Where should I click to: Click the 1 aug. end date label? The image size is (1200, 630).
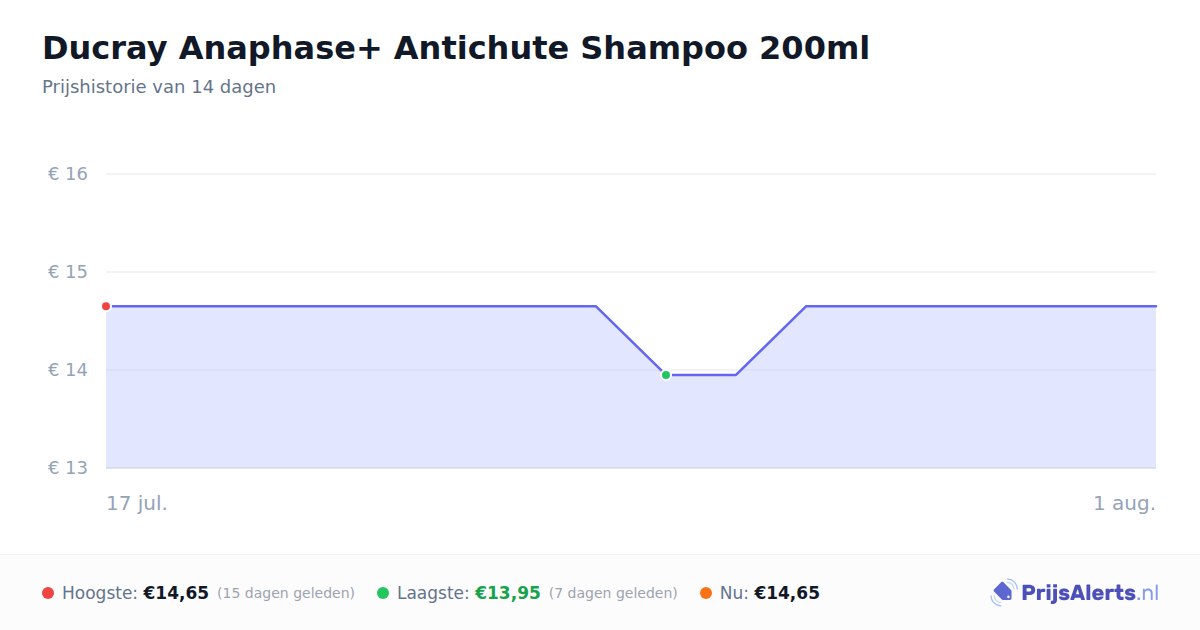[1124, 503]
